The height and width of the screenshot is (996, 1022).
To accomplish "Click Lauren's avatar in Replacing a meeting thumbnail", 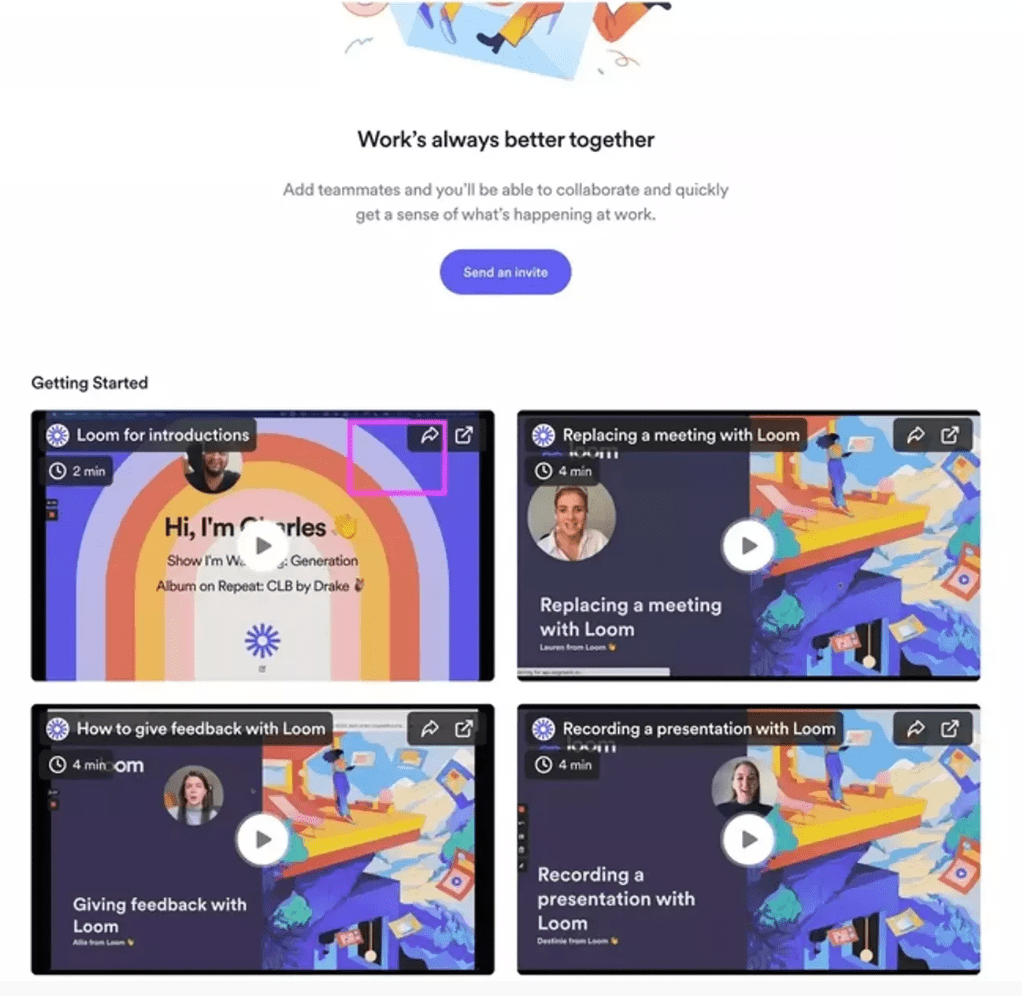I will [x=572, y=521].
